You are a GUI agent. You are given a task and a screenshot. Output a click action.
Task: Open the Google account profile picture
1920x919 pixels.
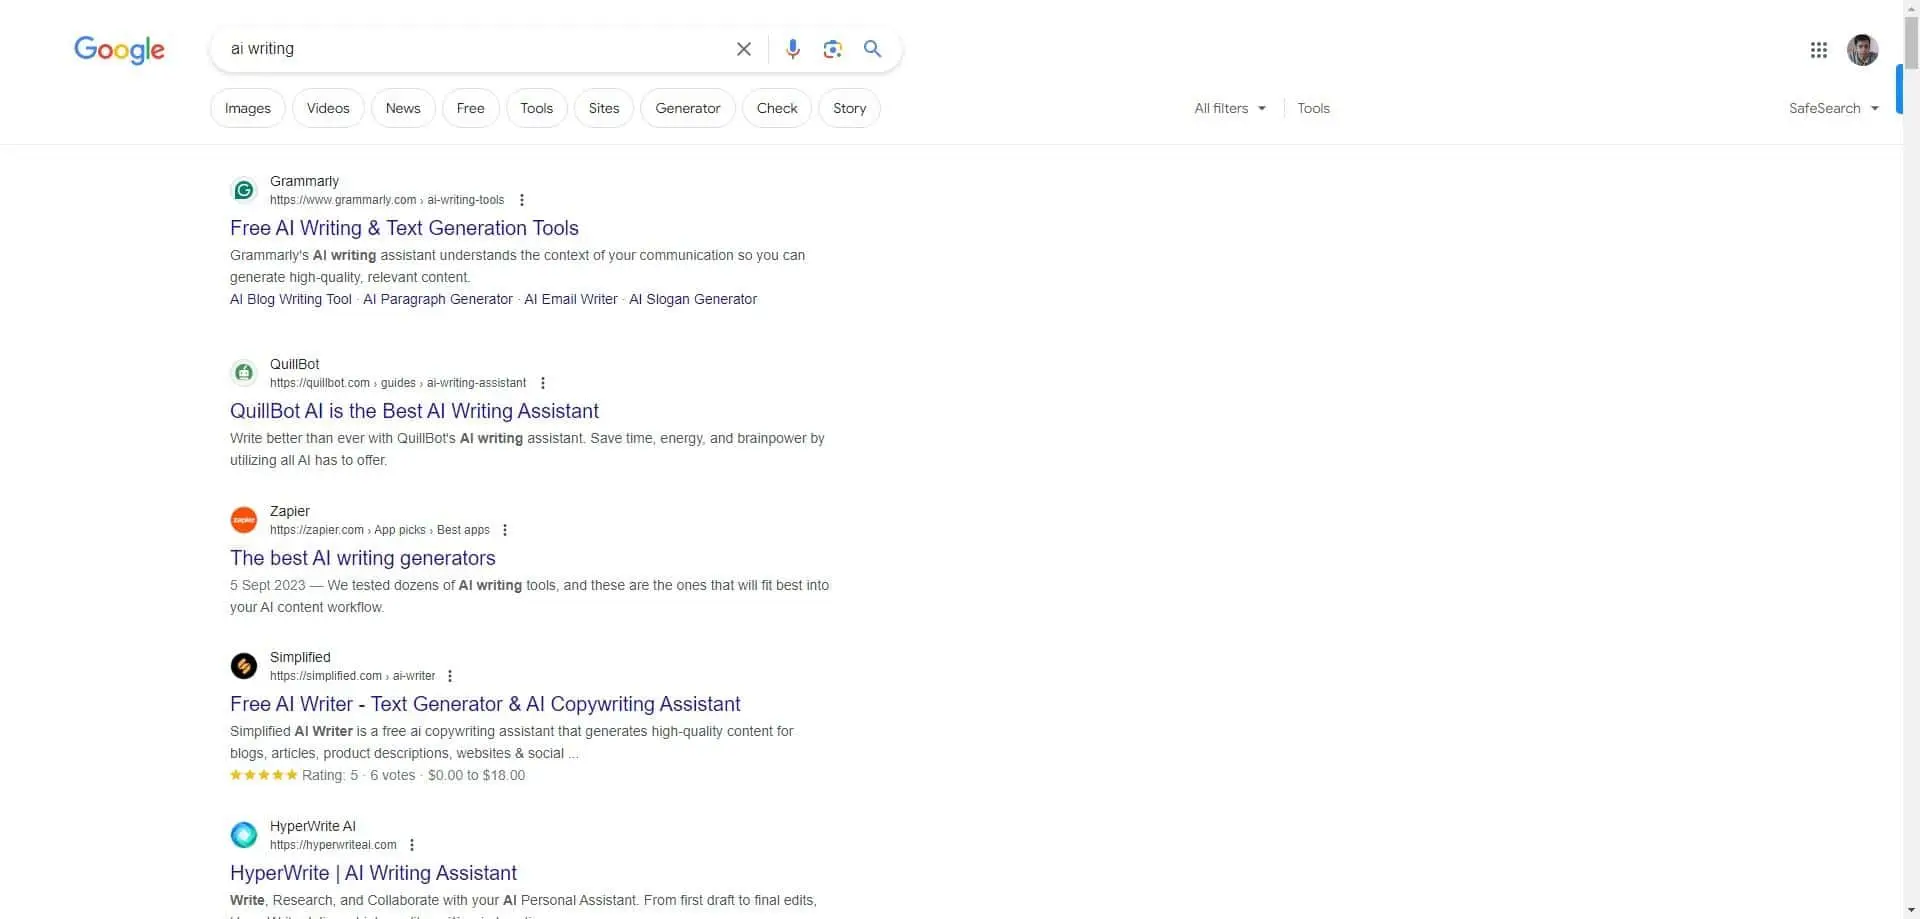(x=1862, y=50)
